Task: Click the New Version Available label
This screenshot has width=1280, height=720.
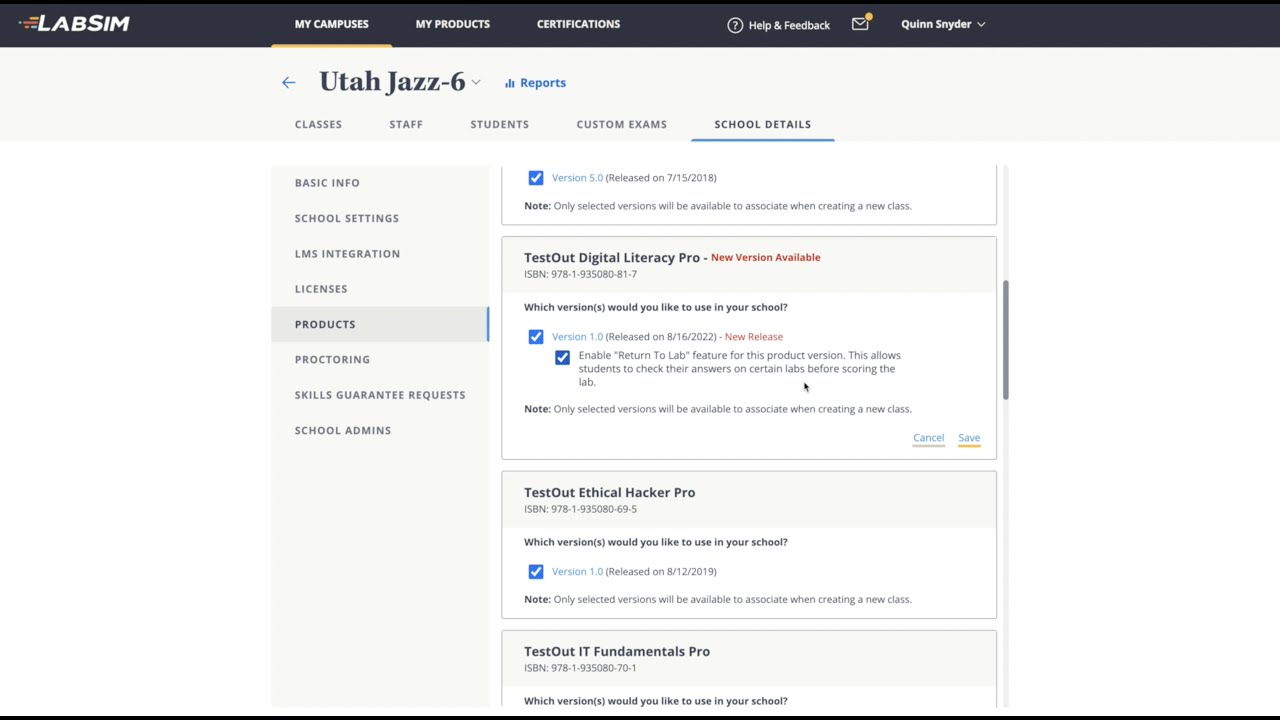Action: [x=765, y=258]
